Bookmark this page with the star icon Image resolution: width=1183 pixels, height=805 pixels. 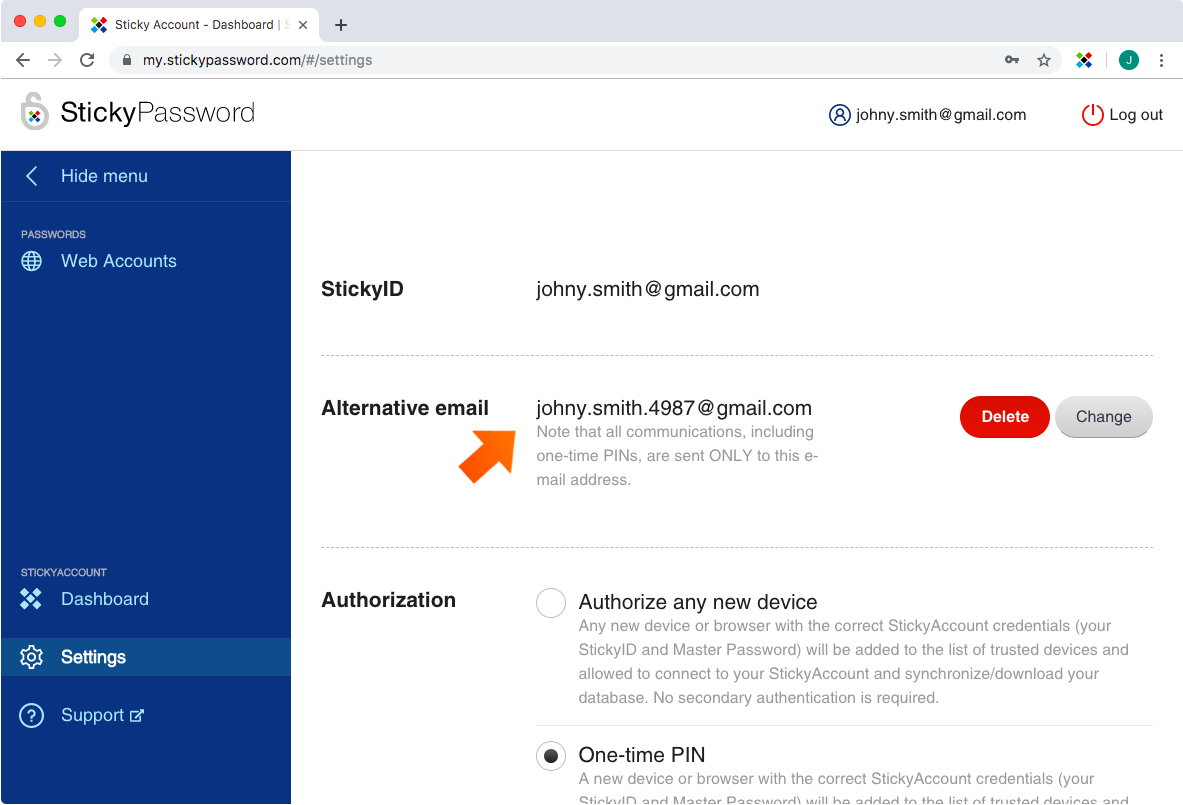(1043, 60)
